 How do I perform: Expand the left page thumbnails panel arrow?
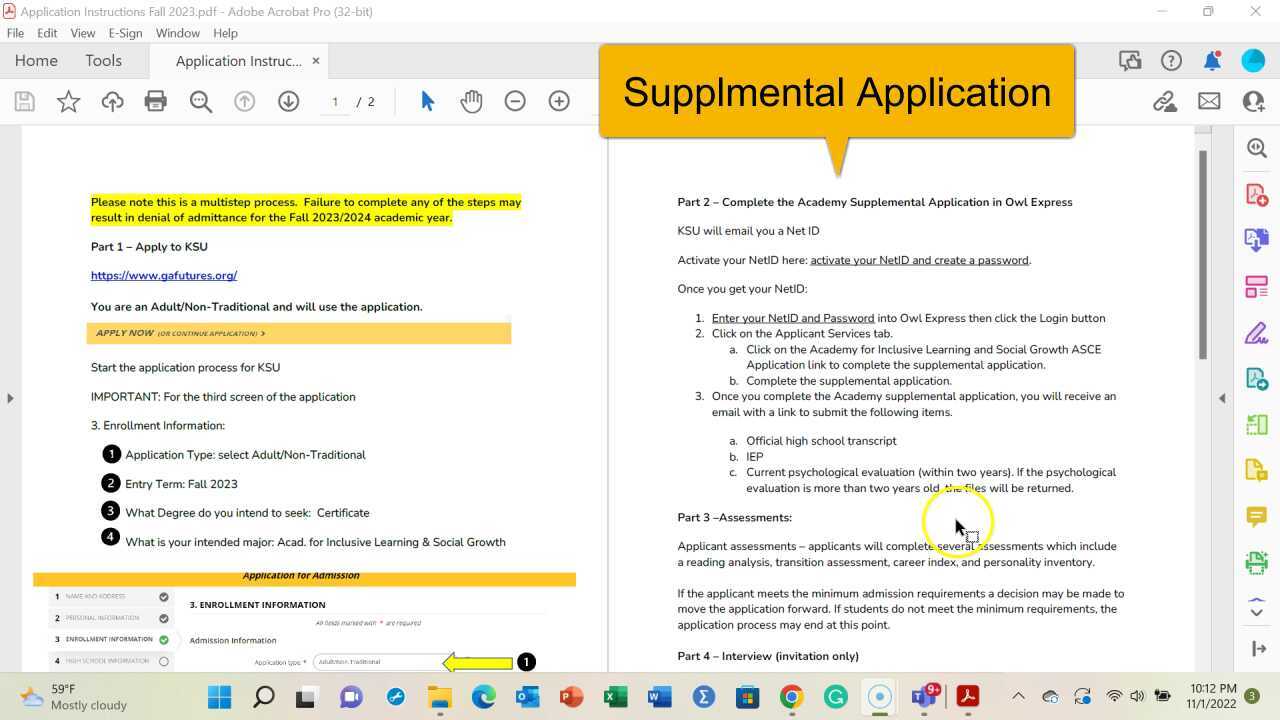coord(10,397)
